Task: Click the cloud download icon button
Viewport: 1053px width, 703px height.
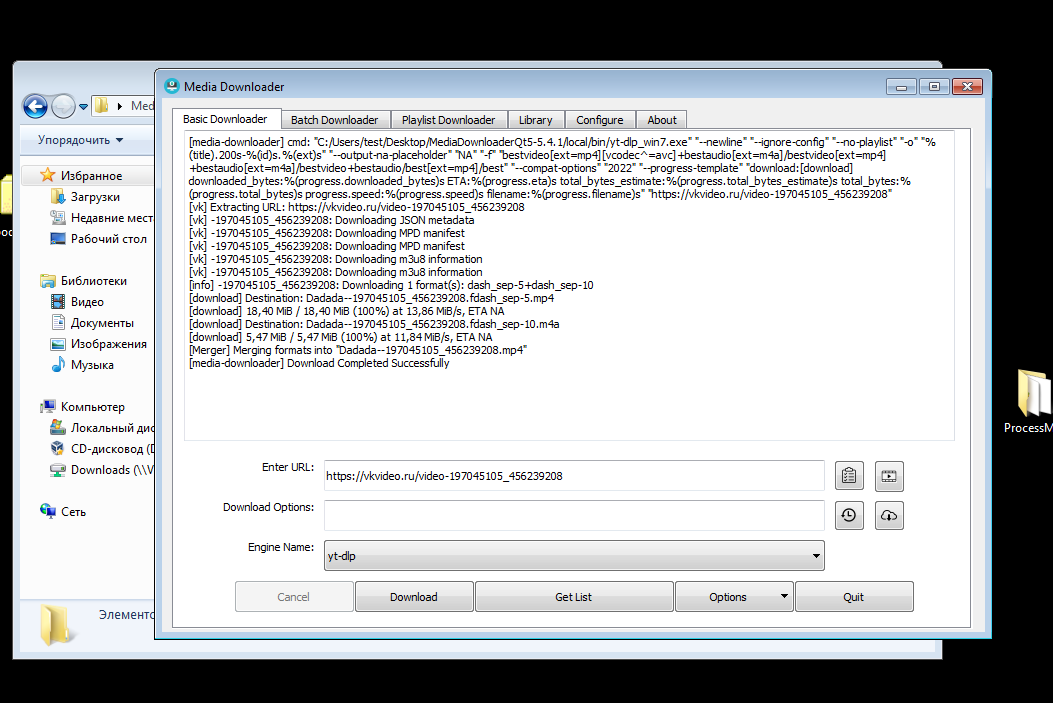Action: pyautogui.click(x=889, y=515)
